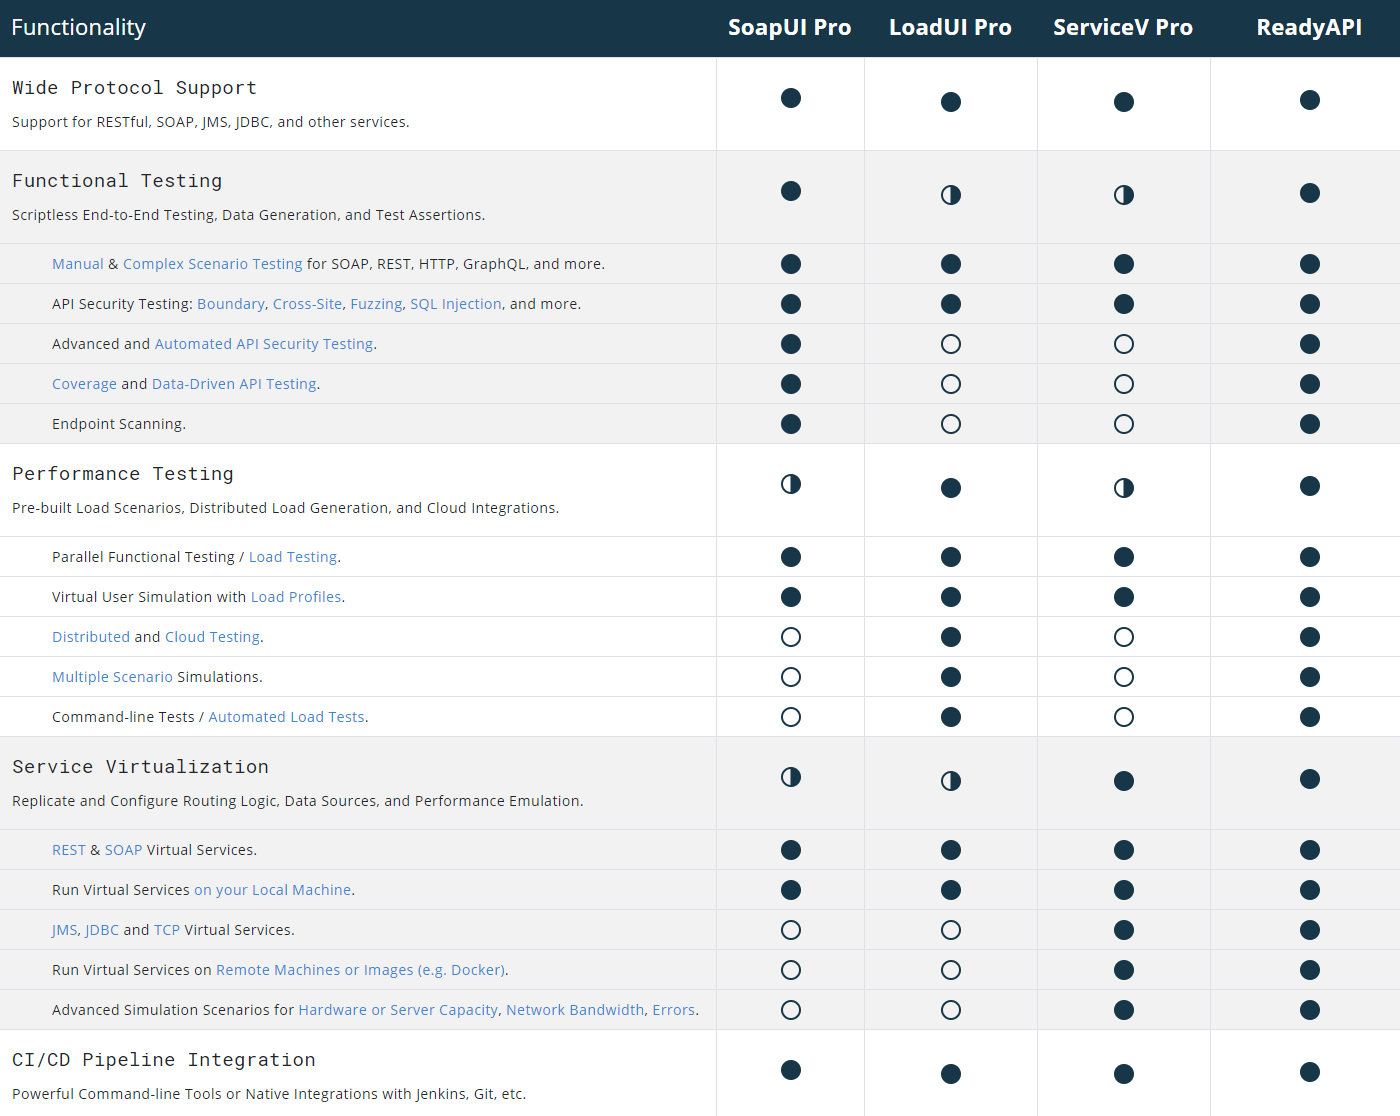Follow the Boundary security testing link
Viewport: 1400px width, 1116px height.
231,304
